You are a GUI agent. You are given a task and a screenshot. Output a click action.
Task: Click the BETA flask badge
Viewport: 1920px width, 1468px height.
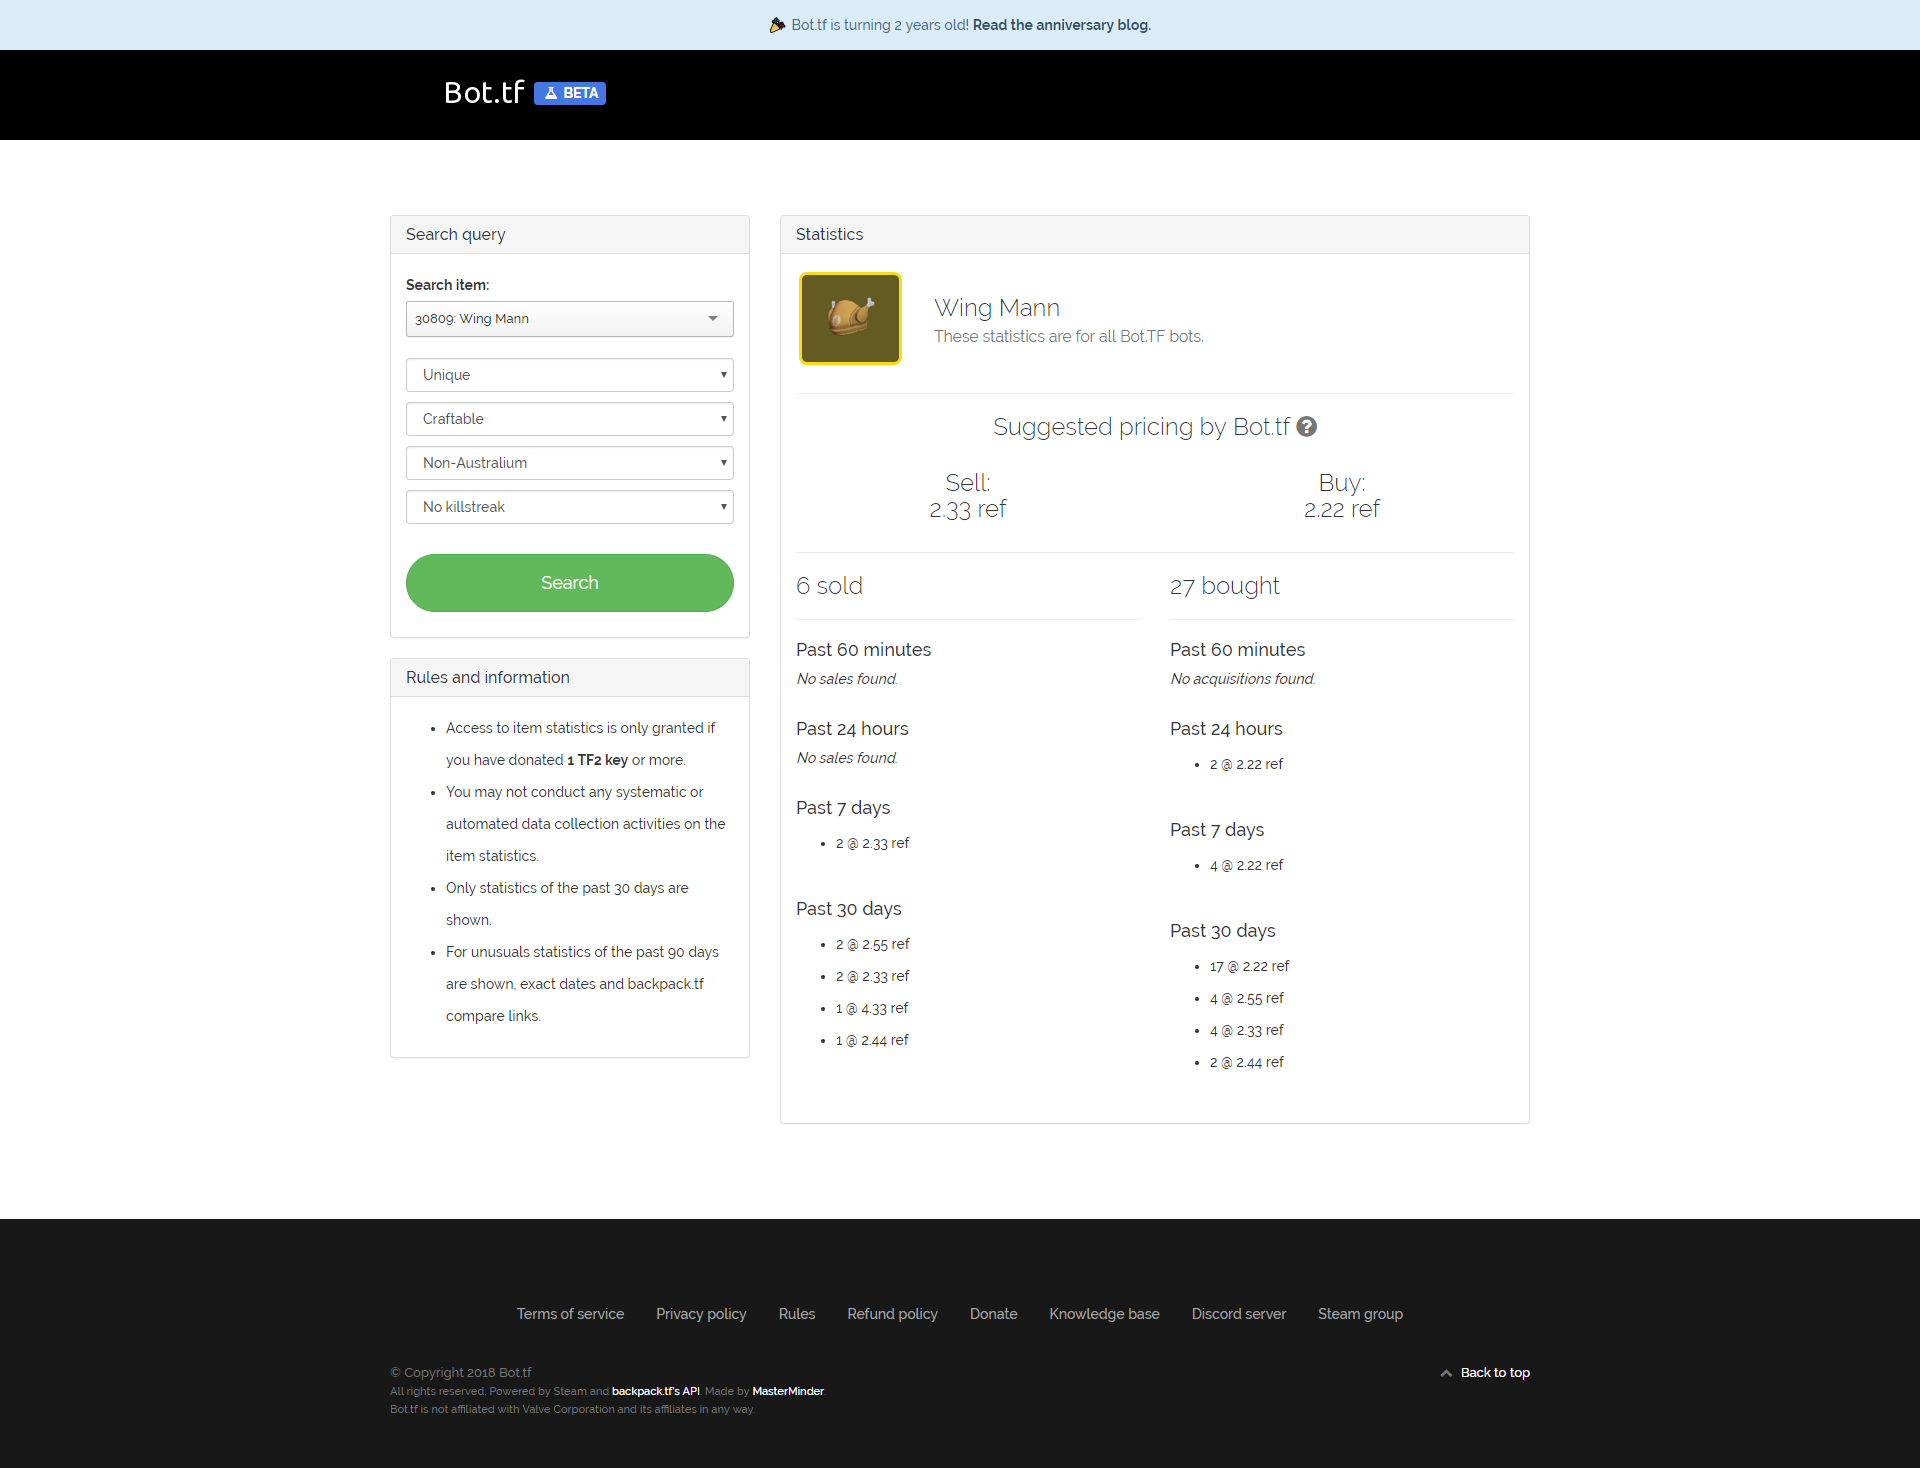(x=570, y=93)
